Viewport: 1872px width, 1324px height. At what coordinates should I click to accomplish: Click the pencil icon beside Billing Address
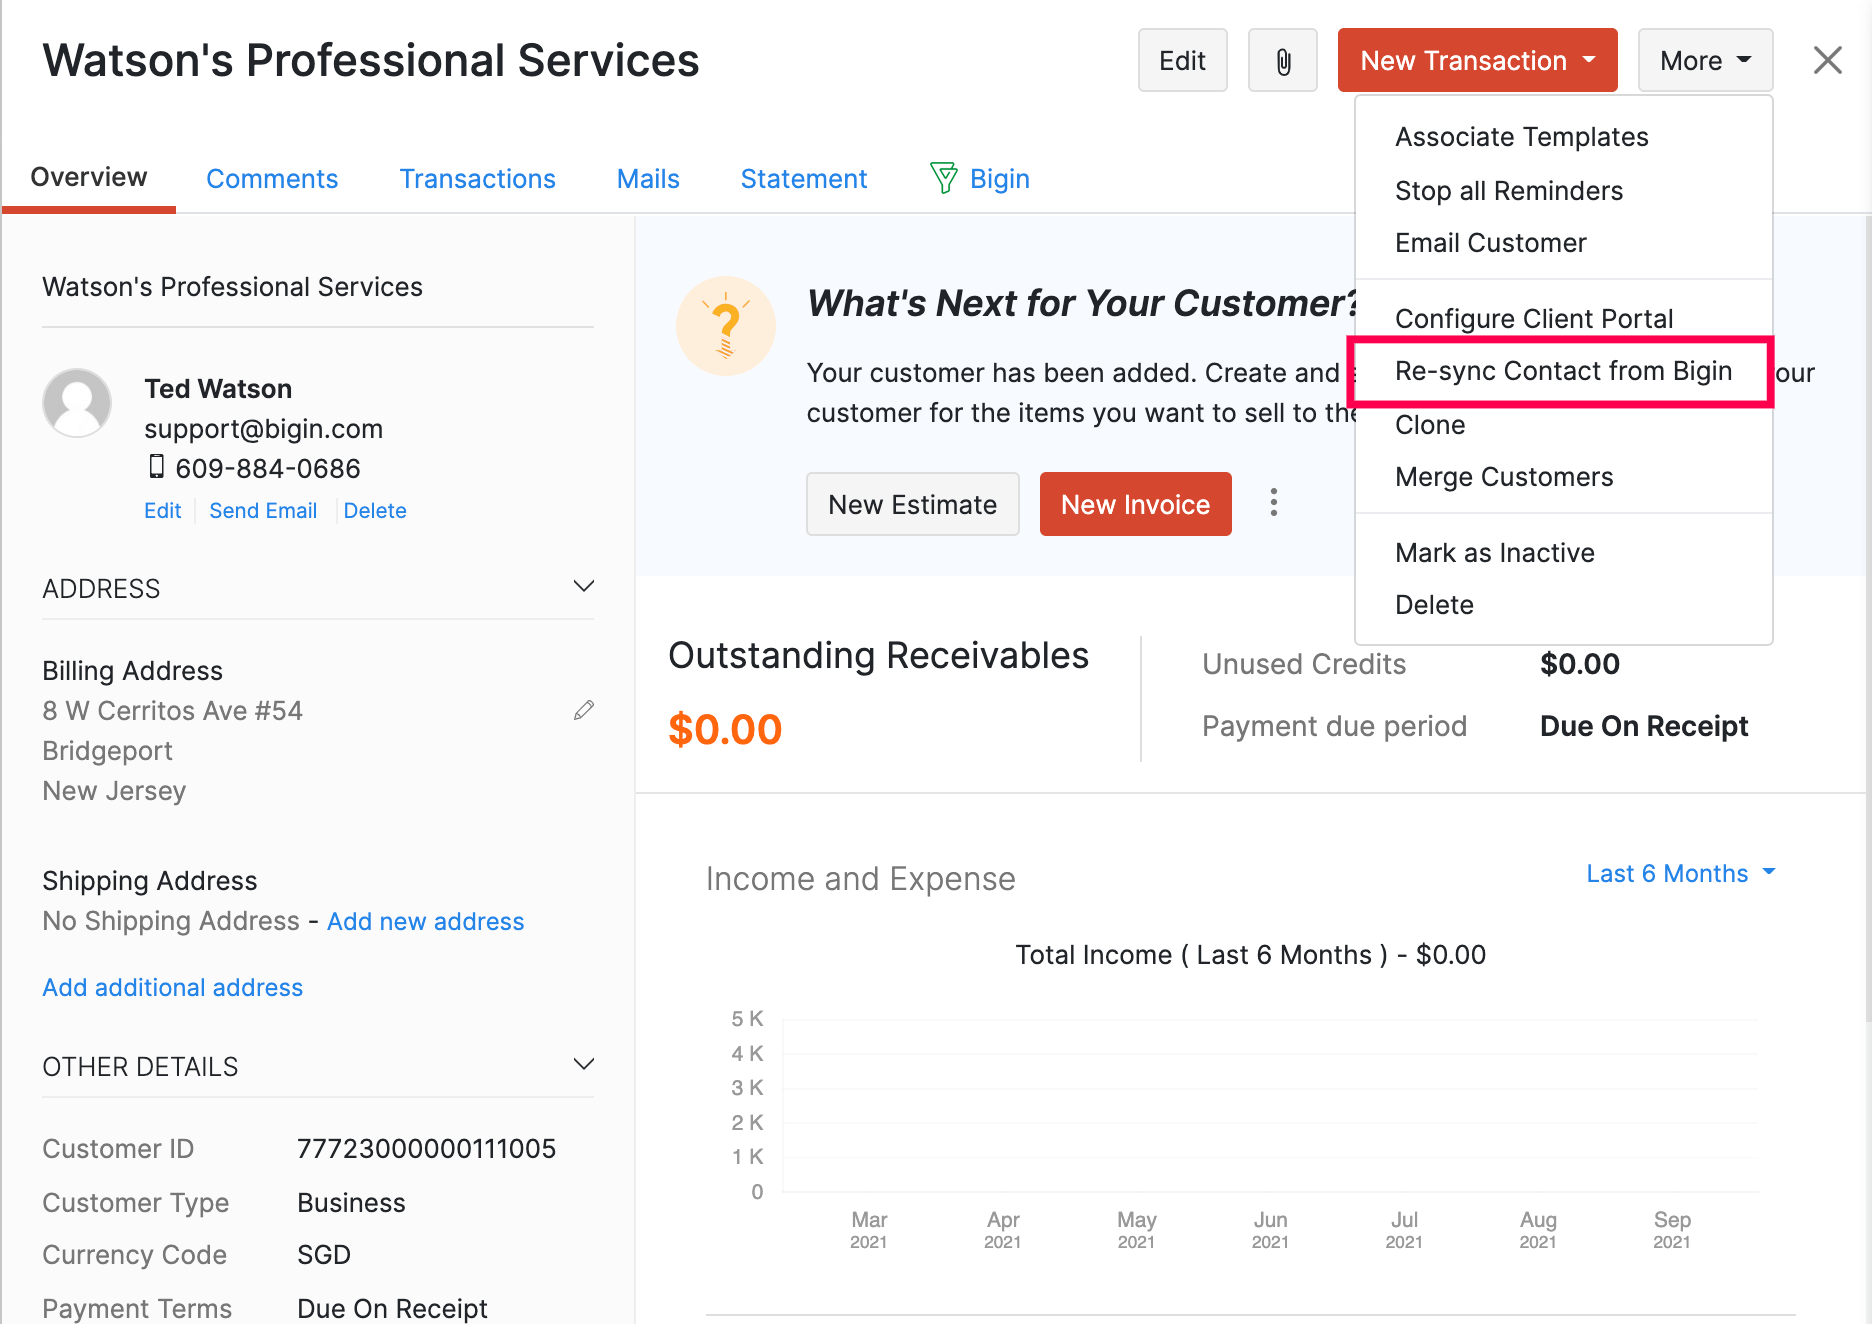pos(584,710)
